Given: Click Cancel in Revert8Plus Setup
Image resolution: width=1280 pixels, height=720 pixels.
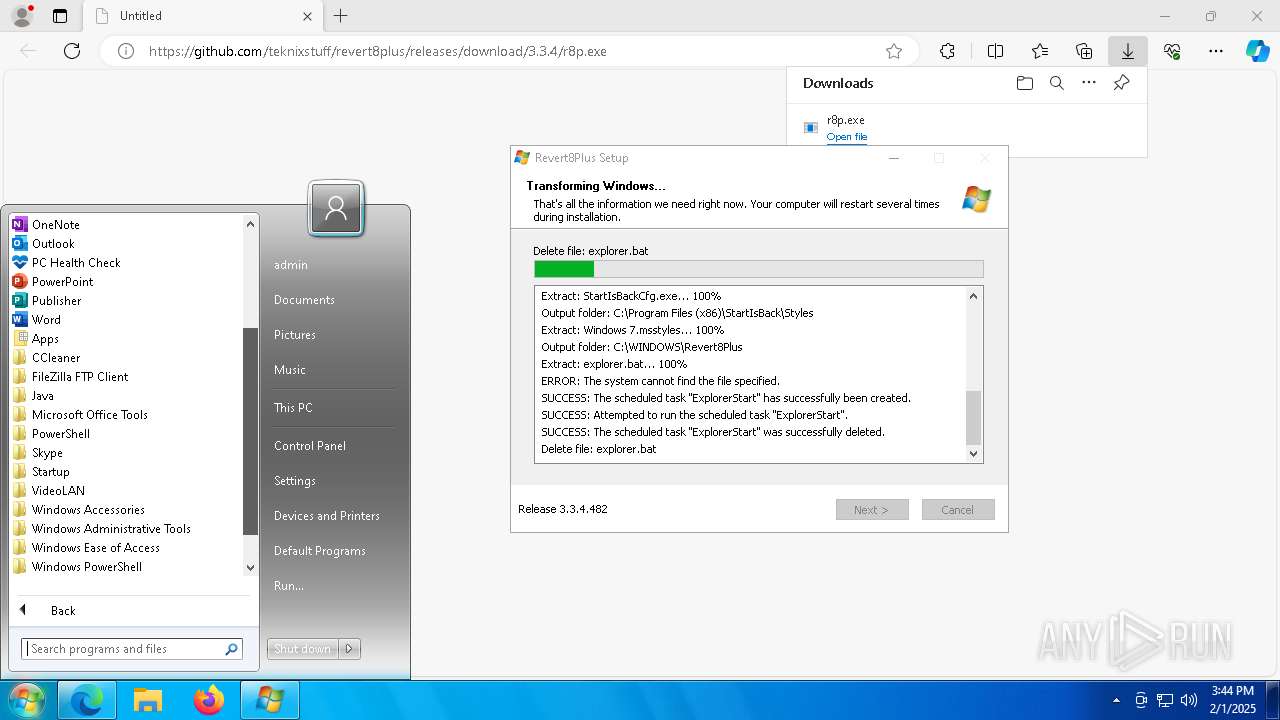Looking at the screenshot, I should pos(958,510).
